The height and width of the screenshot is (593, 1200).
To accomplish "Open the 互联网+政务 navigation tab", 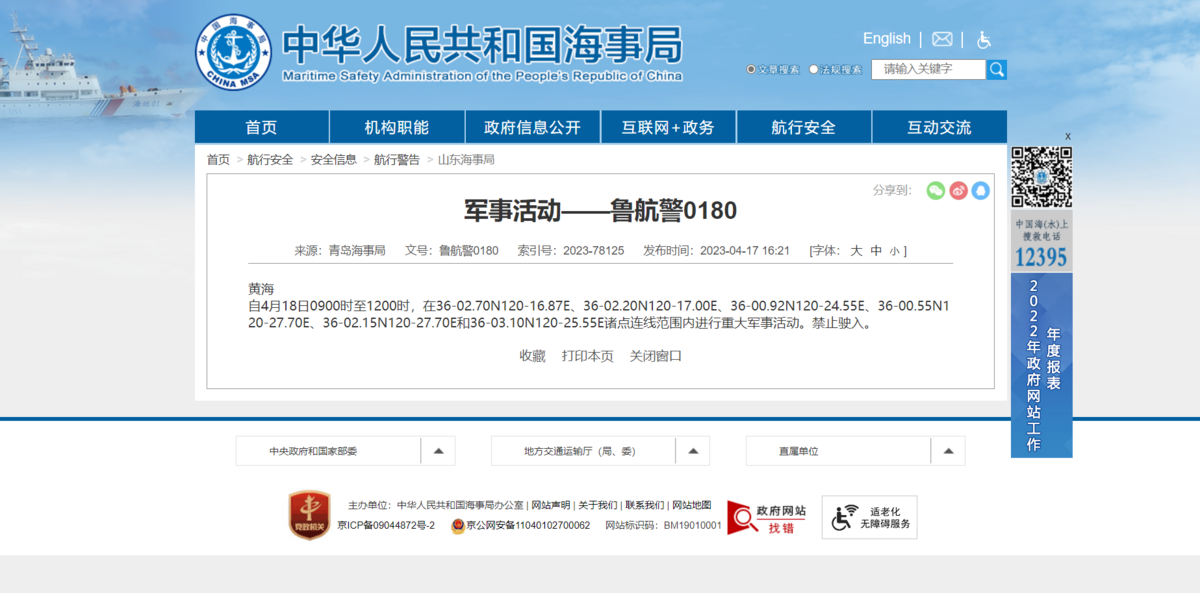I will click(668, 127).
